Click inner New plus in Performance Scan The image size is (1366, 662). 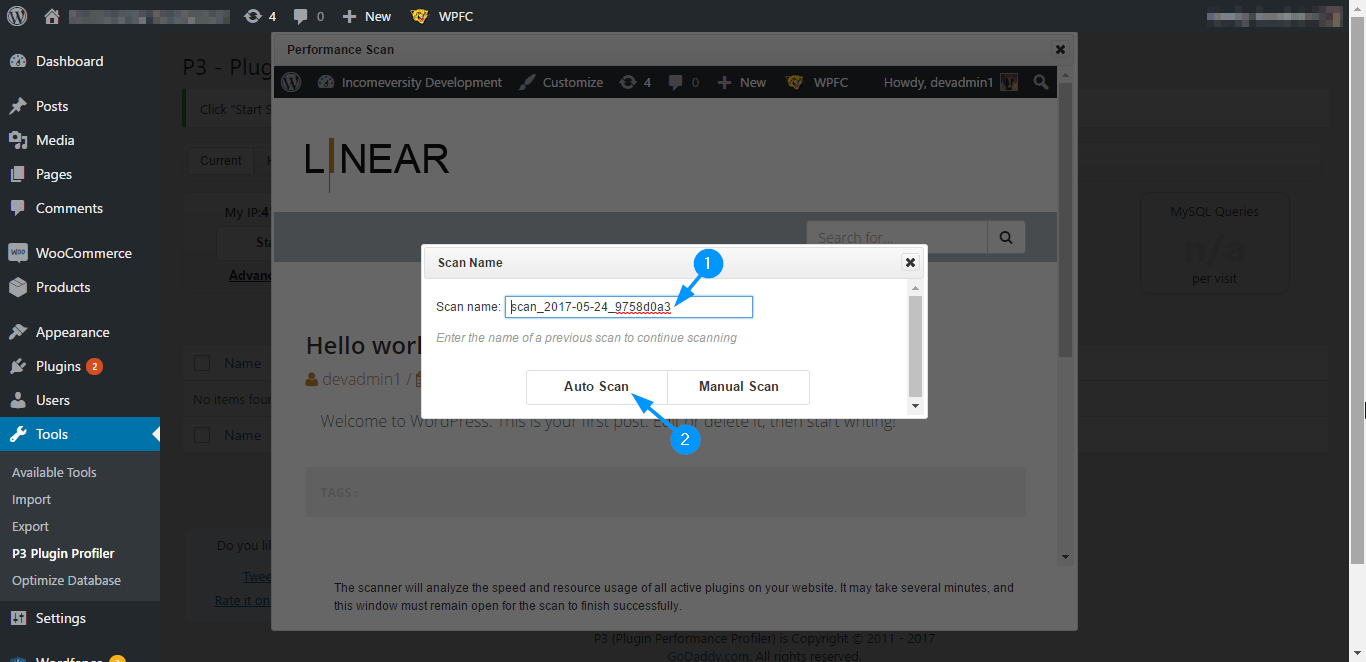coord(741,82)
